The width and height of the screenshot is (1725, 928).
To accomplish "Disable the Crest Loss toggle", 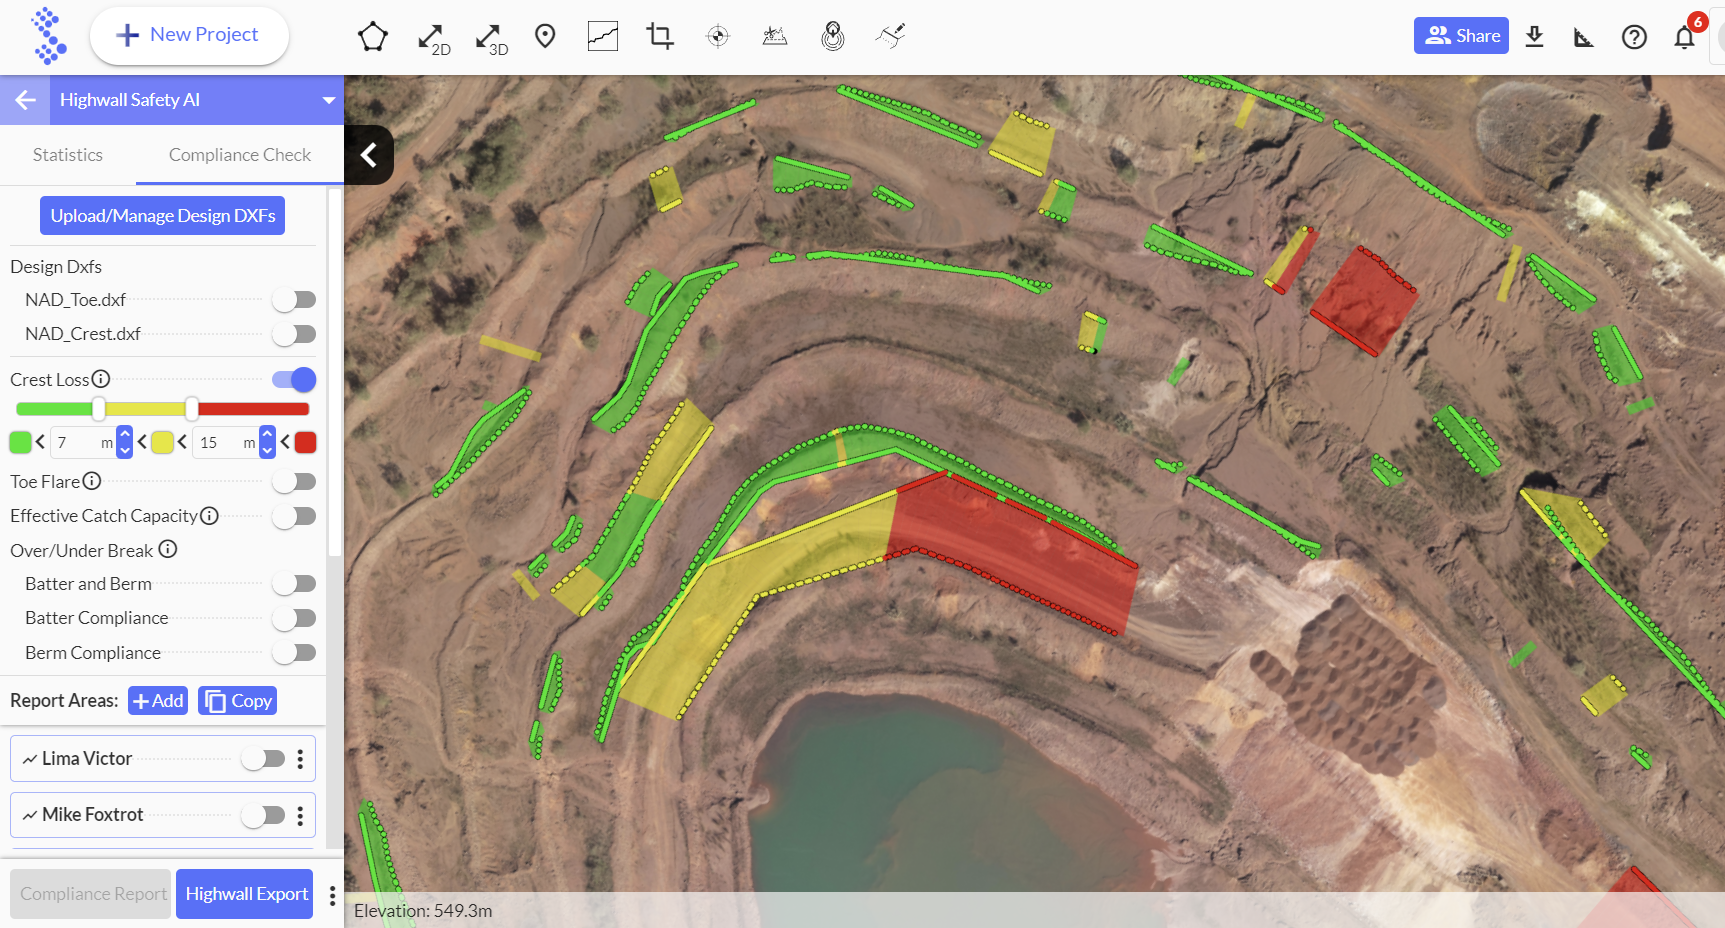I will pos(294,380).
